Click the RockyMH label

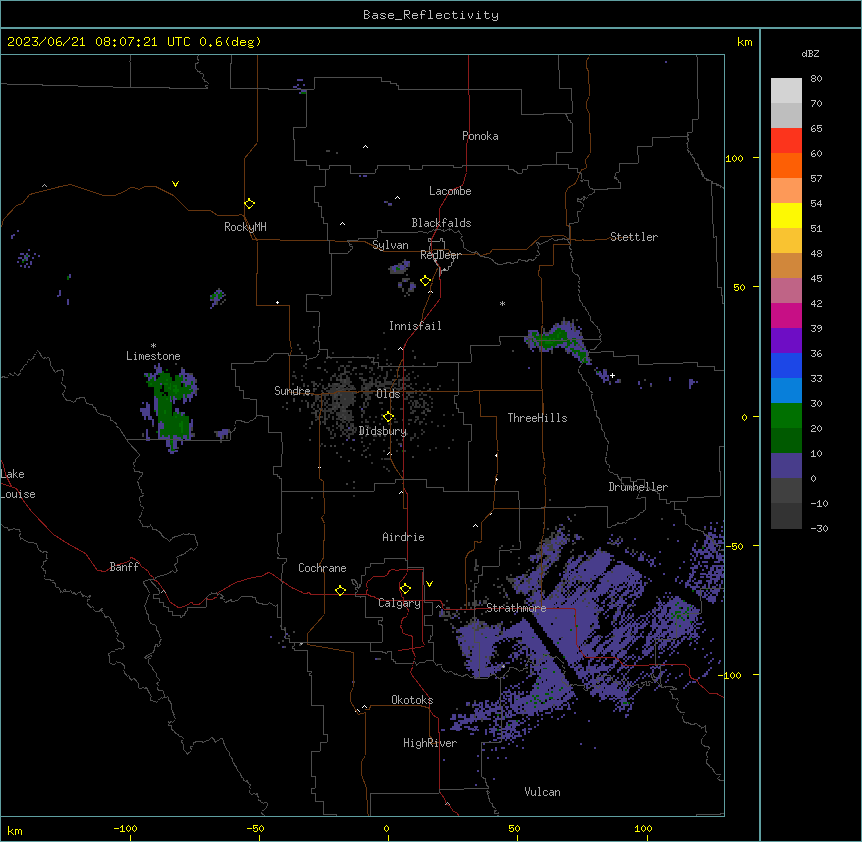(245, 227)
